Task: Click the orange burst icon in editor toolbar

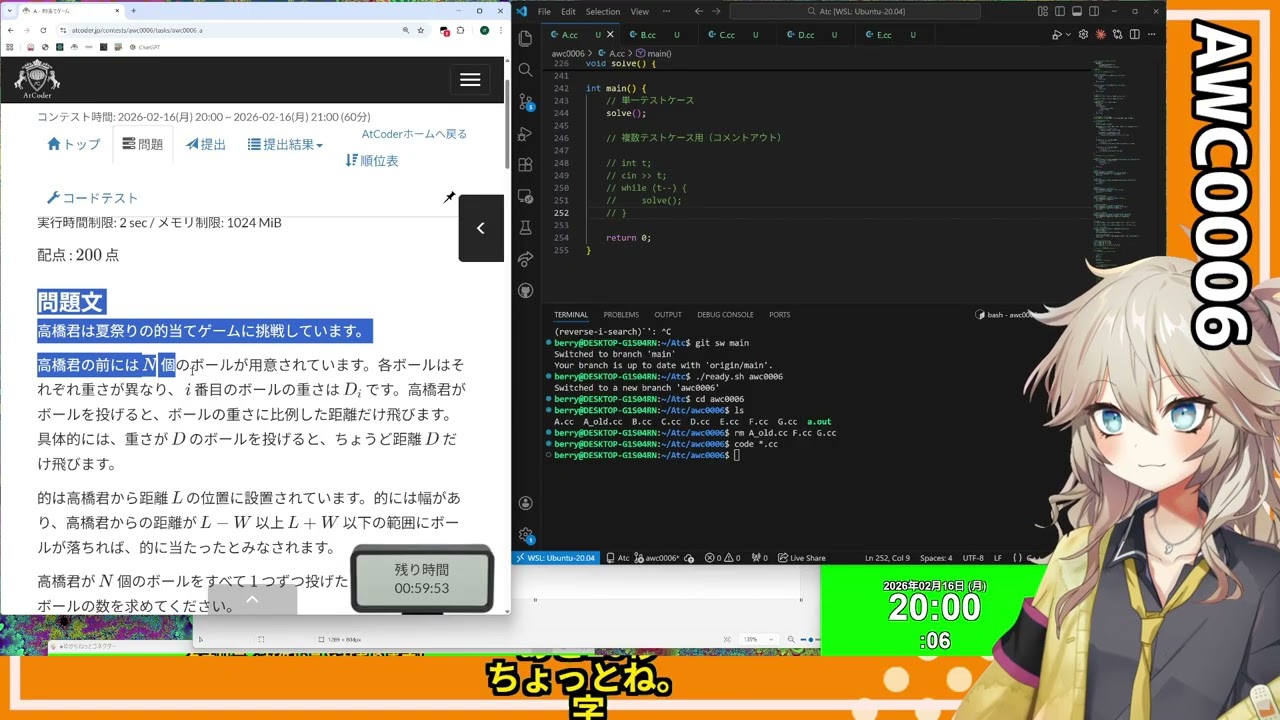Action: [x=1100, y=34]
